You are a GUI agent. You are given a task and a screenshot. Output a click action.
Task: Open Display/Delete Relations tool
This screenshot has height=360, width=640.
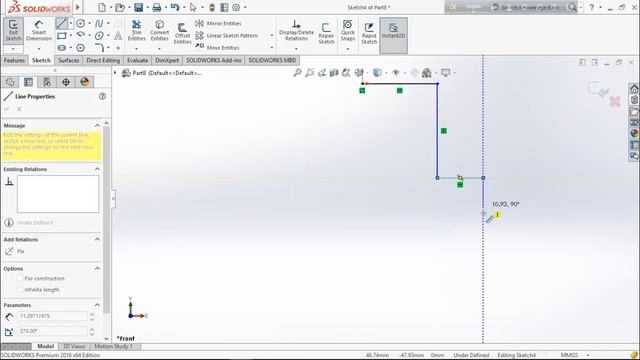pos(296,31)
